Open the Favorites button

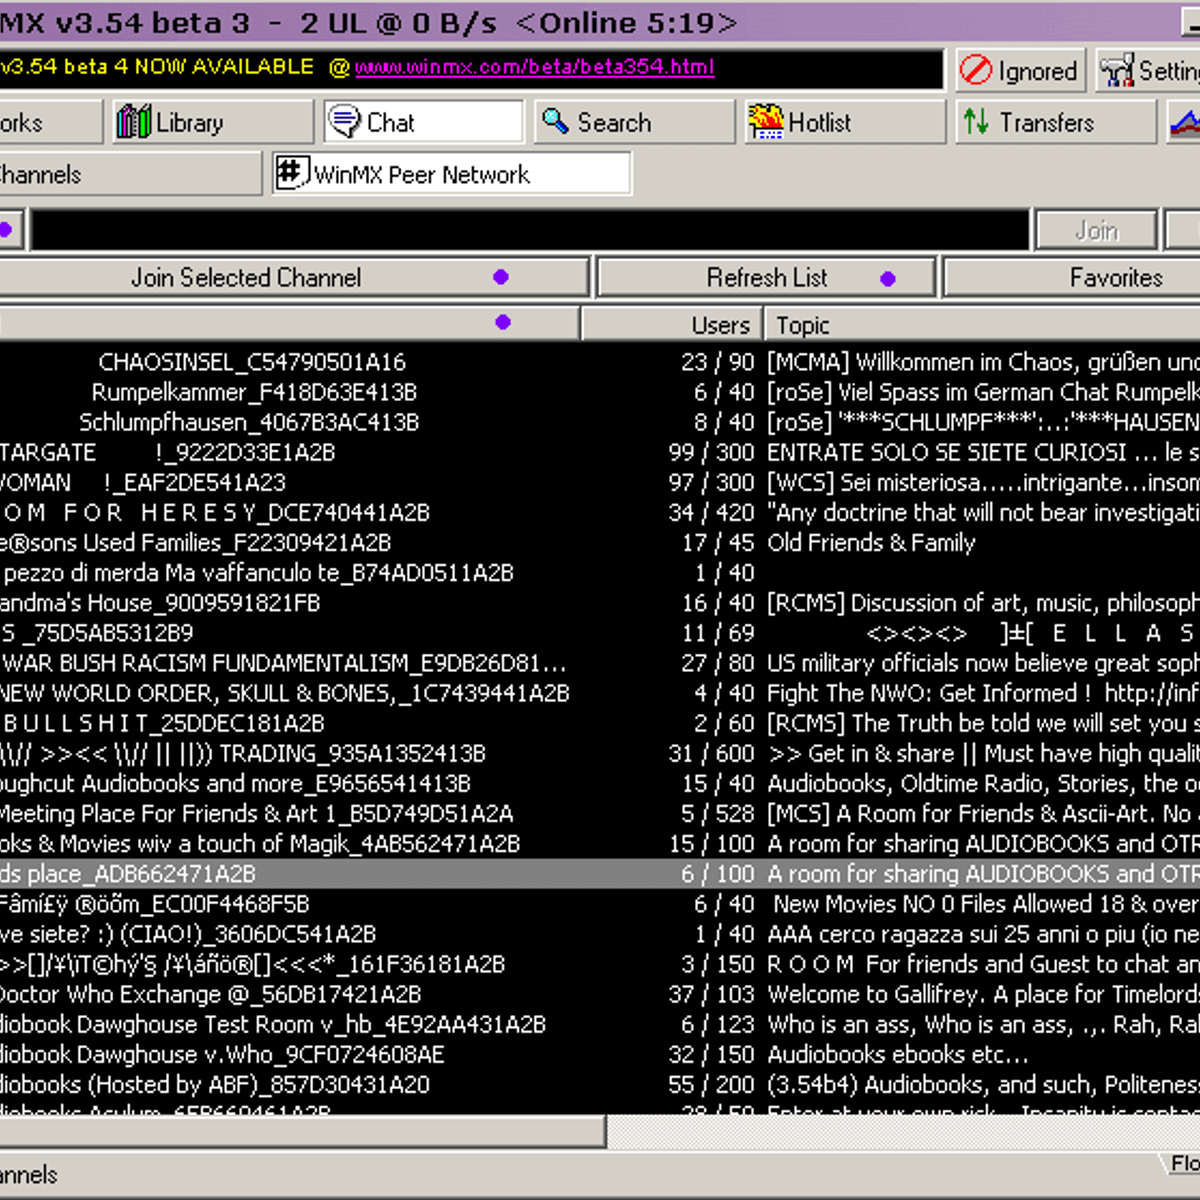click(x=1072, y=277)
